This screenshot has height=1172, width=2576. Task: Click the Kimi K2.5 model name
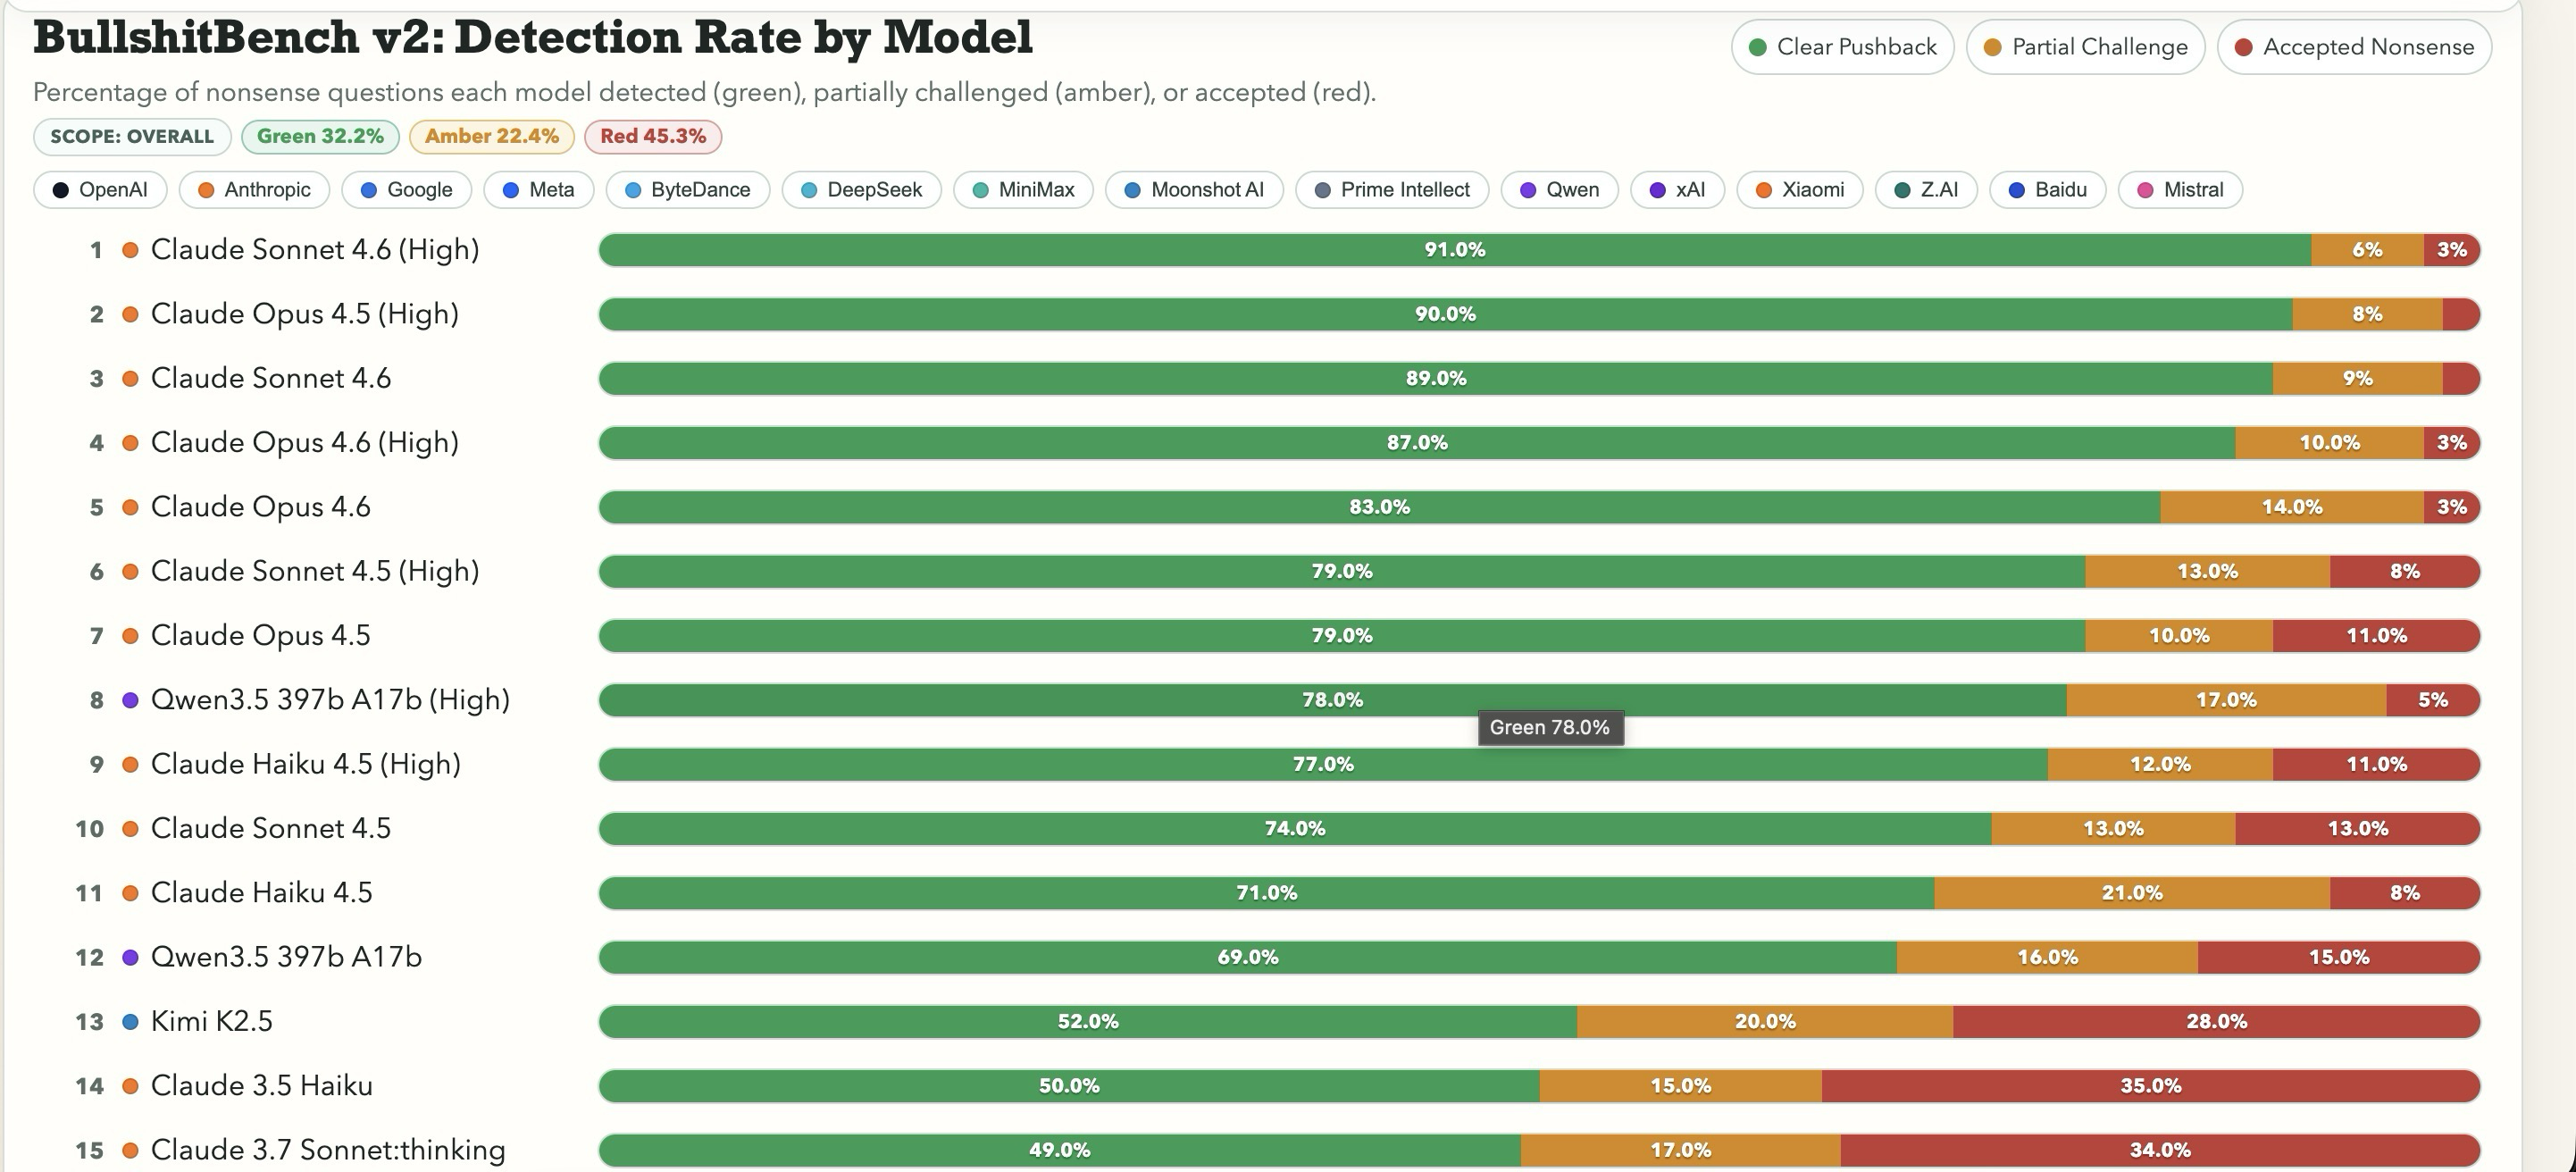click(x=211, y=1021)
